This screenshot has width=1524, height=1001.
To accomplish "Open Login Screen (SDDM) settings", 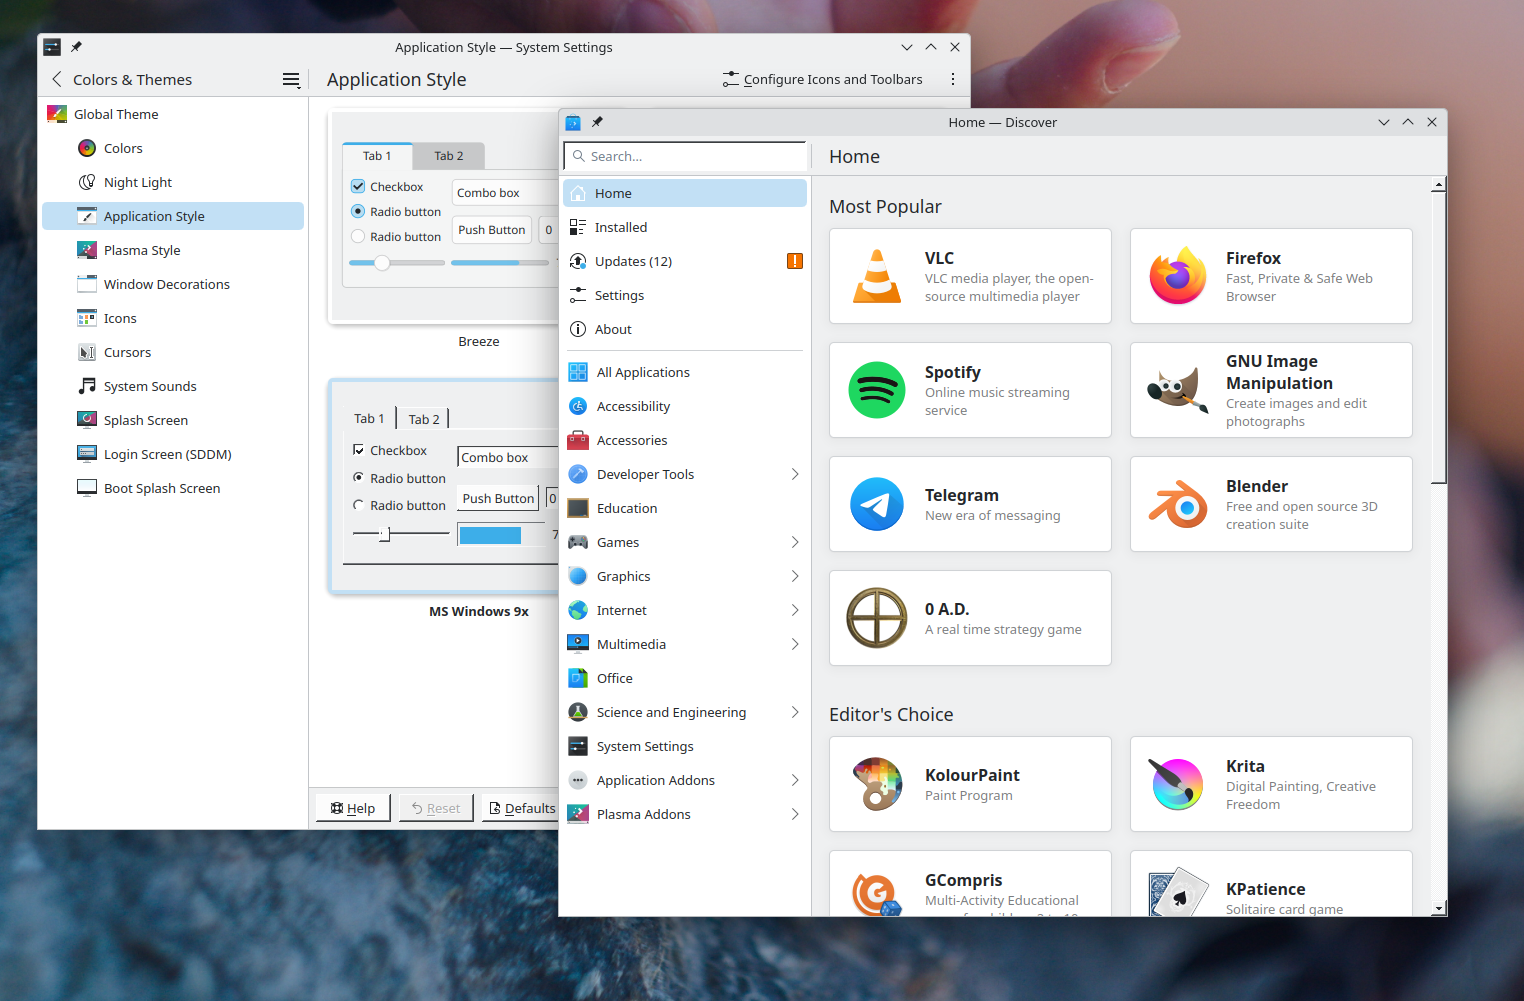I will click(x=173, y=454).
